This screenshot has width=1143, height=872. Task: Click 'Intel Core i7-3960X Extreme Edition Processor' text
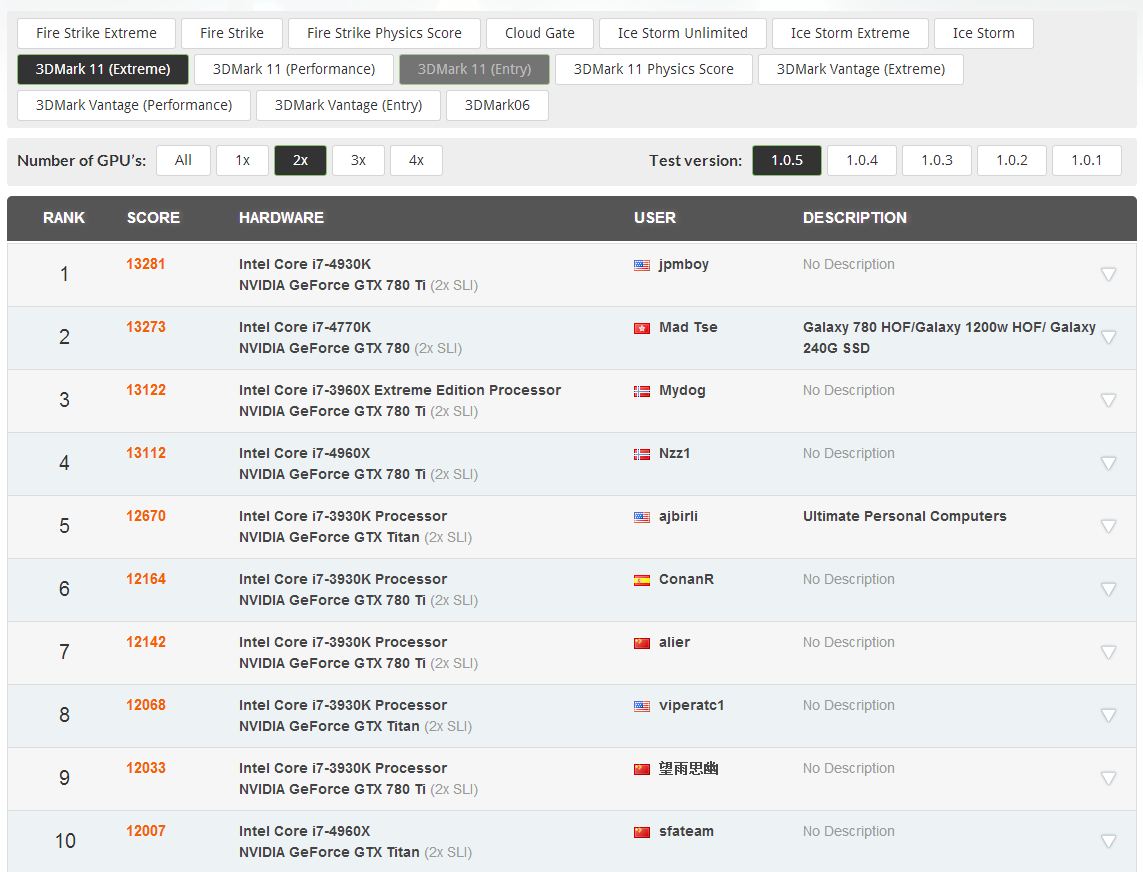pyautogui.click(x=400, y=390)
